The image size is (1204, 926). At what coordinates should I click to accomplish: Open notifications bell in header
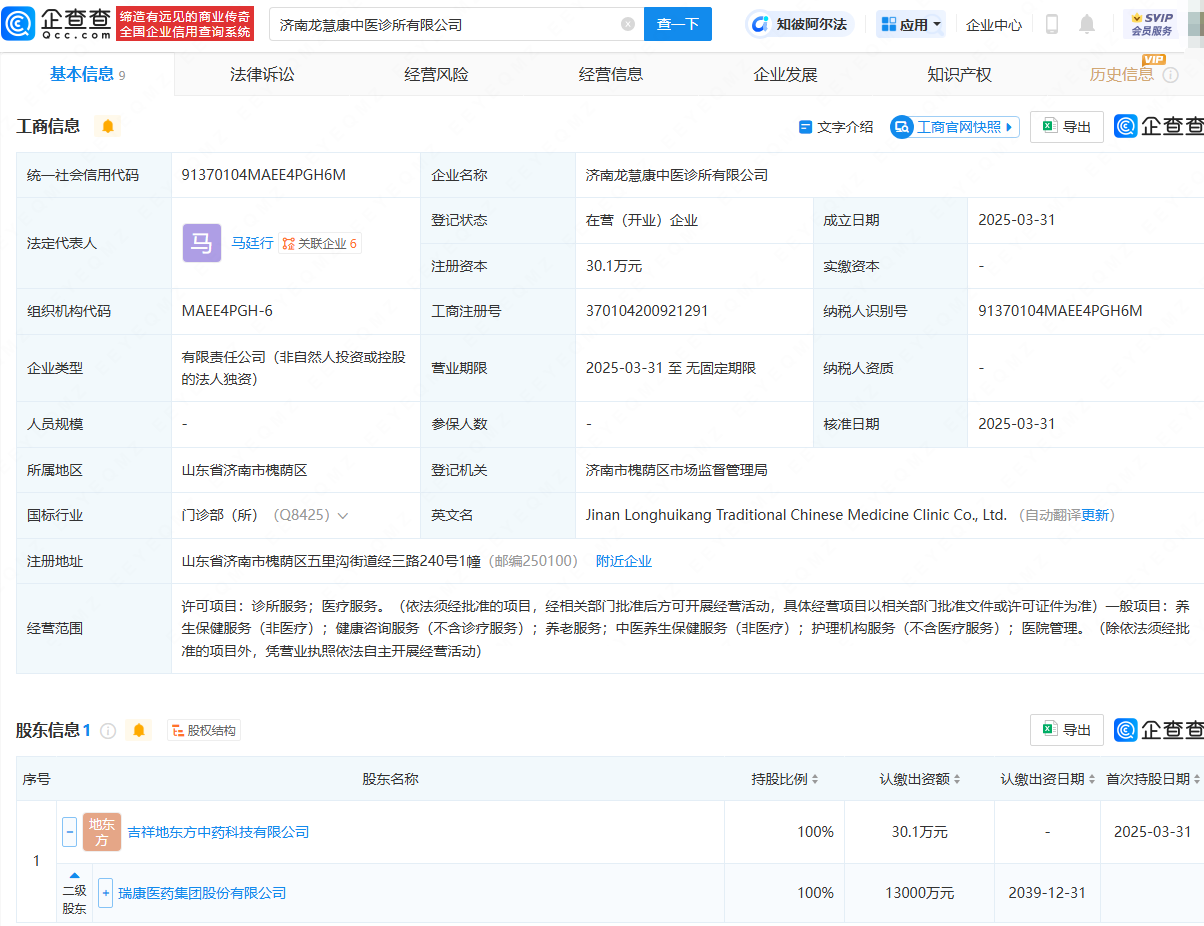(x=1087, y=24)
